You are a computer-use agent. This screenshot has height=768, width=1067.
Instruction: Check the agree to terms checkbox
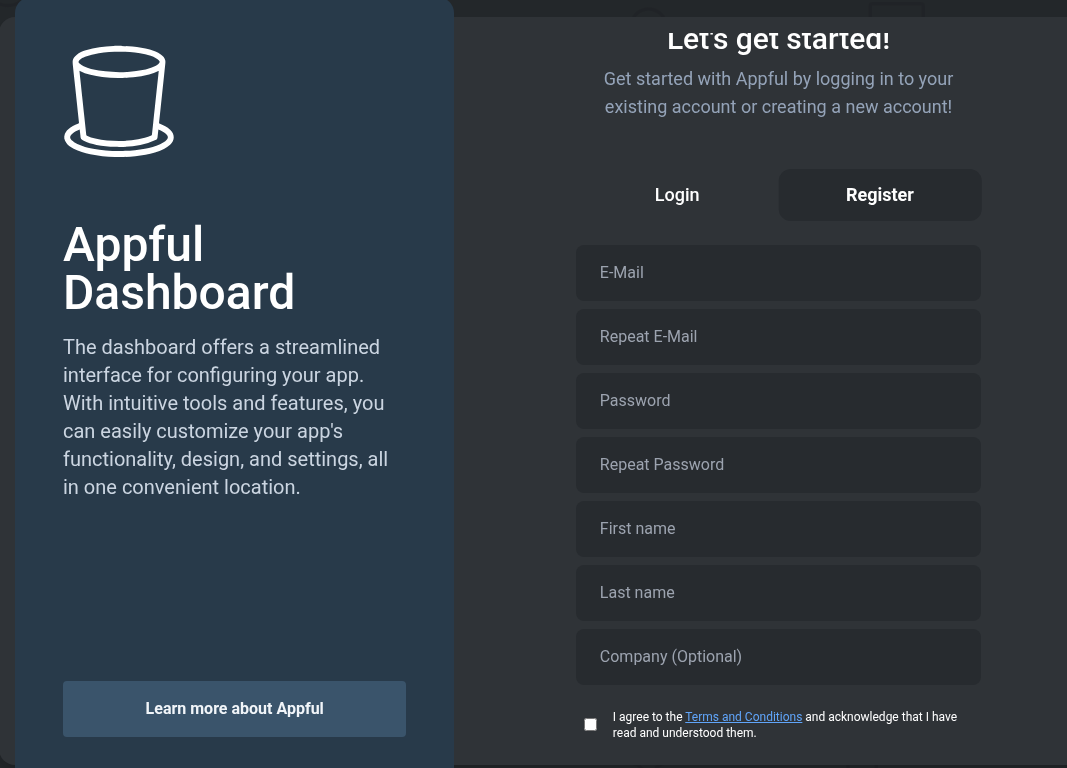click(x=590, y=724)
